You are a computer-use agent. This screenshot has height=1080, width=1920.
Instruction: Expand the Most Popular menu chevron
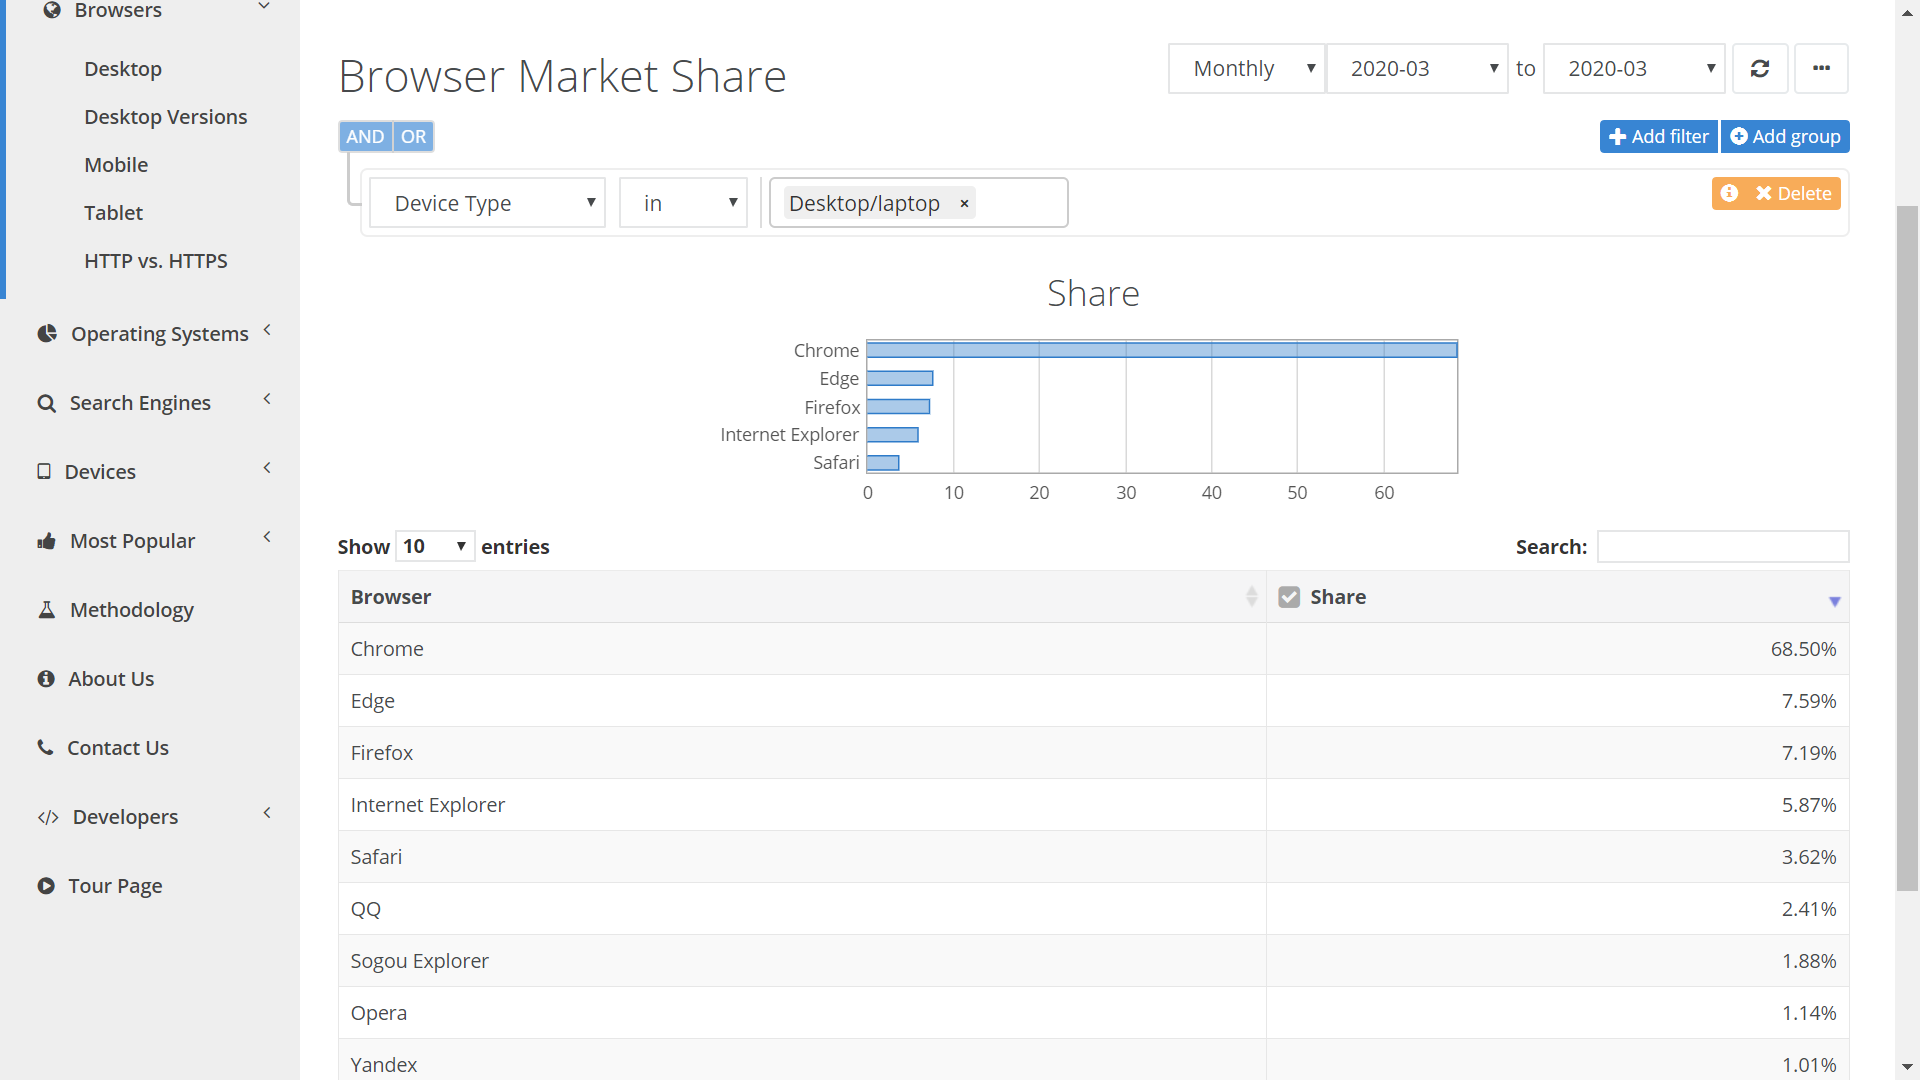tap(267, 537)
